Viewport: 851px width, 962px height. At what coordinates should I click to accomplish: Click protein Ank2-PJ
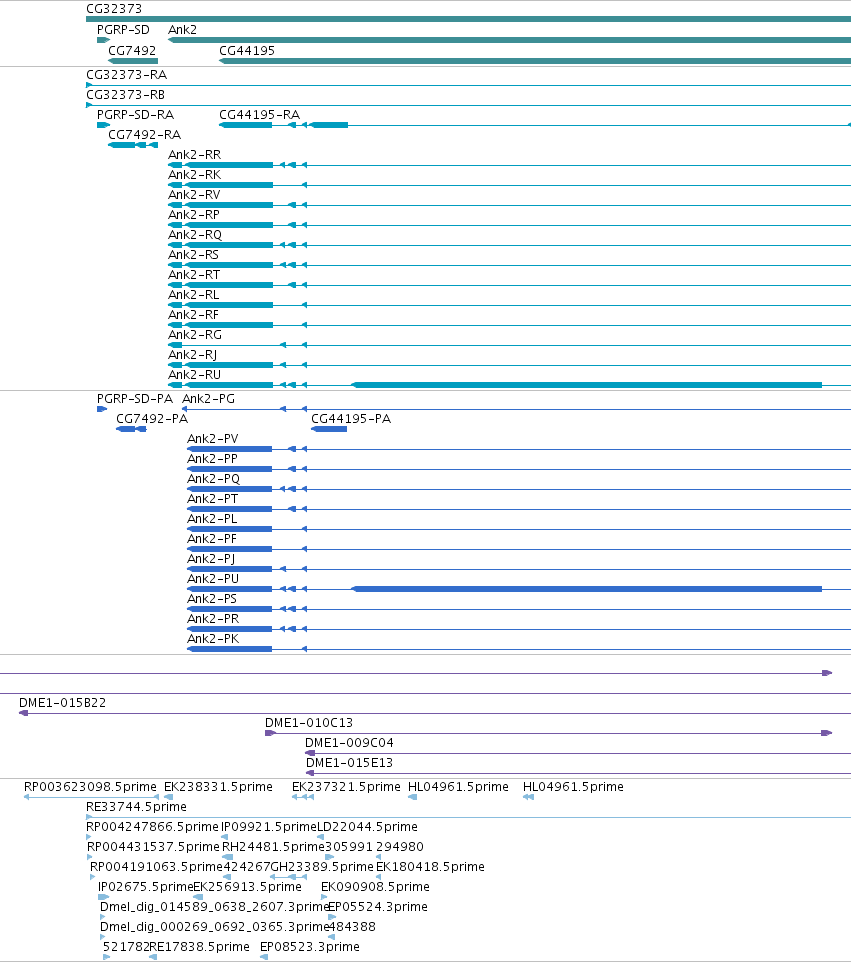(x=211, y=558)
